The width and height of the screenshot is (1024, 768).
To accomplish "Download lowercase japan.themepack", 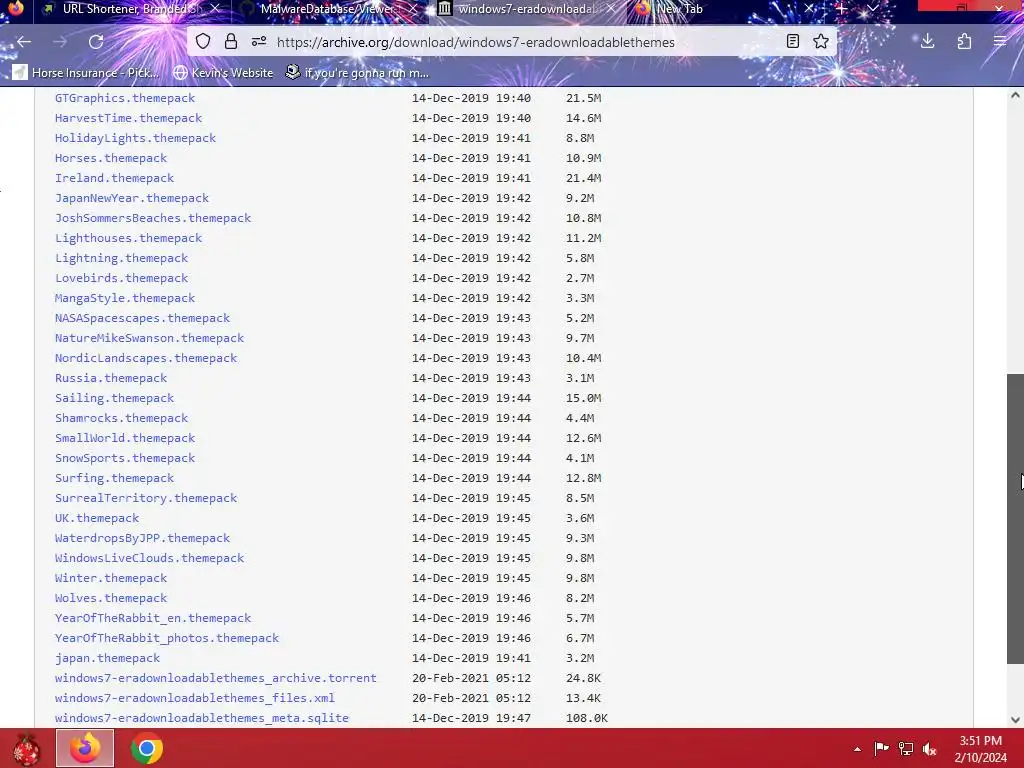I will click(x=107, y=658).
